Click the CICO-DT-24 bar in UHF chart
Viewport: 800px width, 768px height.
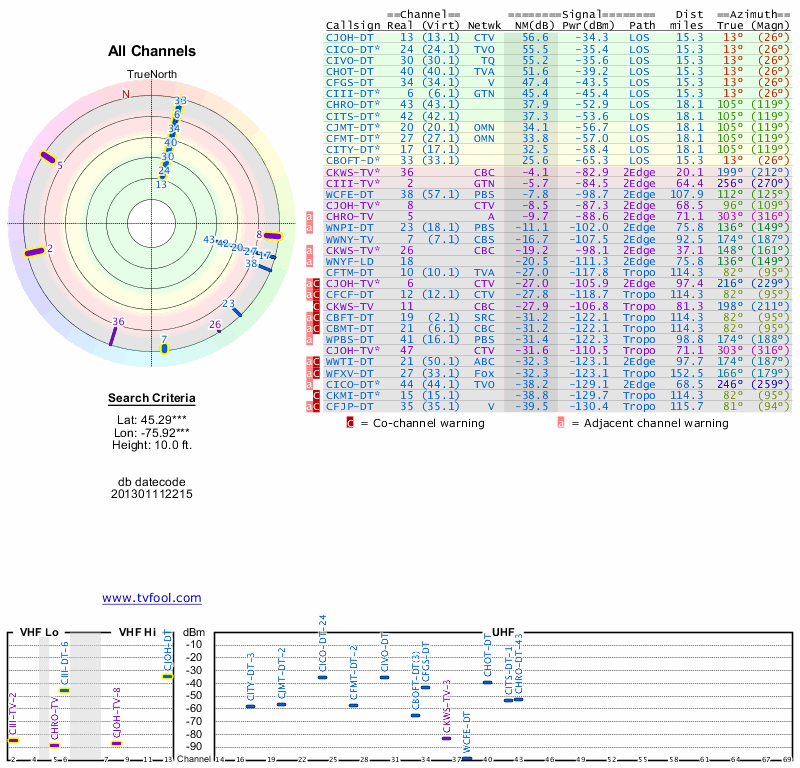(x=322, y=677)
